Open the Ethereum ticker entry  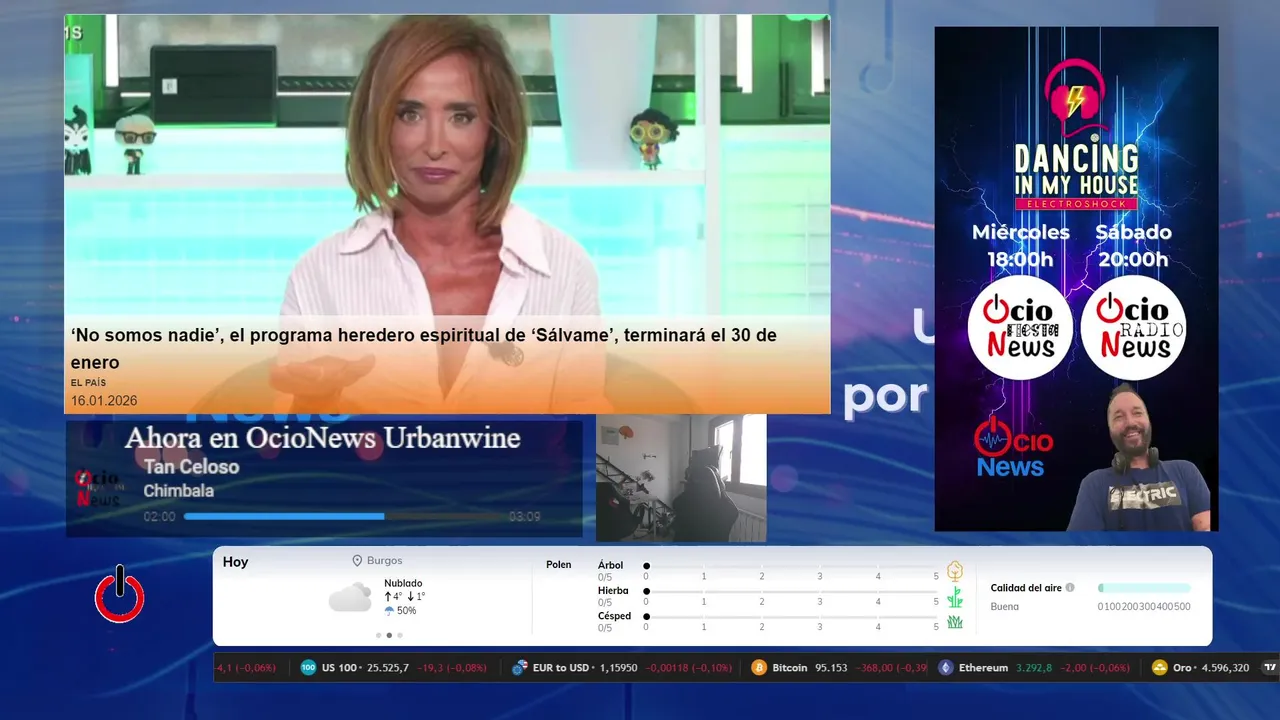(1035, 668)
